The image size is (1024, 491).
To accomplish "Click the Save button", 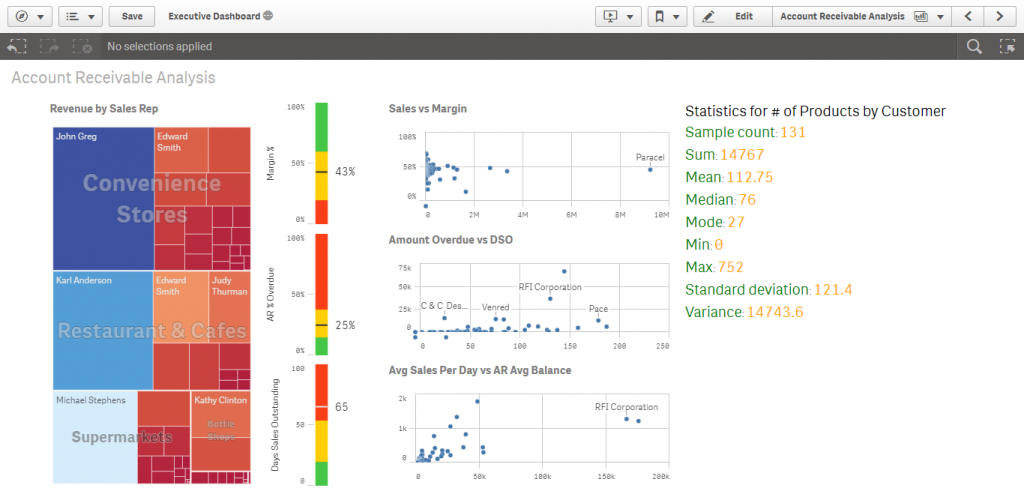I will click(x=132, y=16).
